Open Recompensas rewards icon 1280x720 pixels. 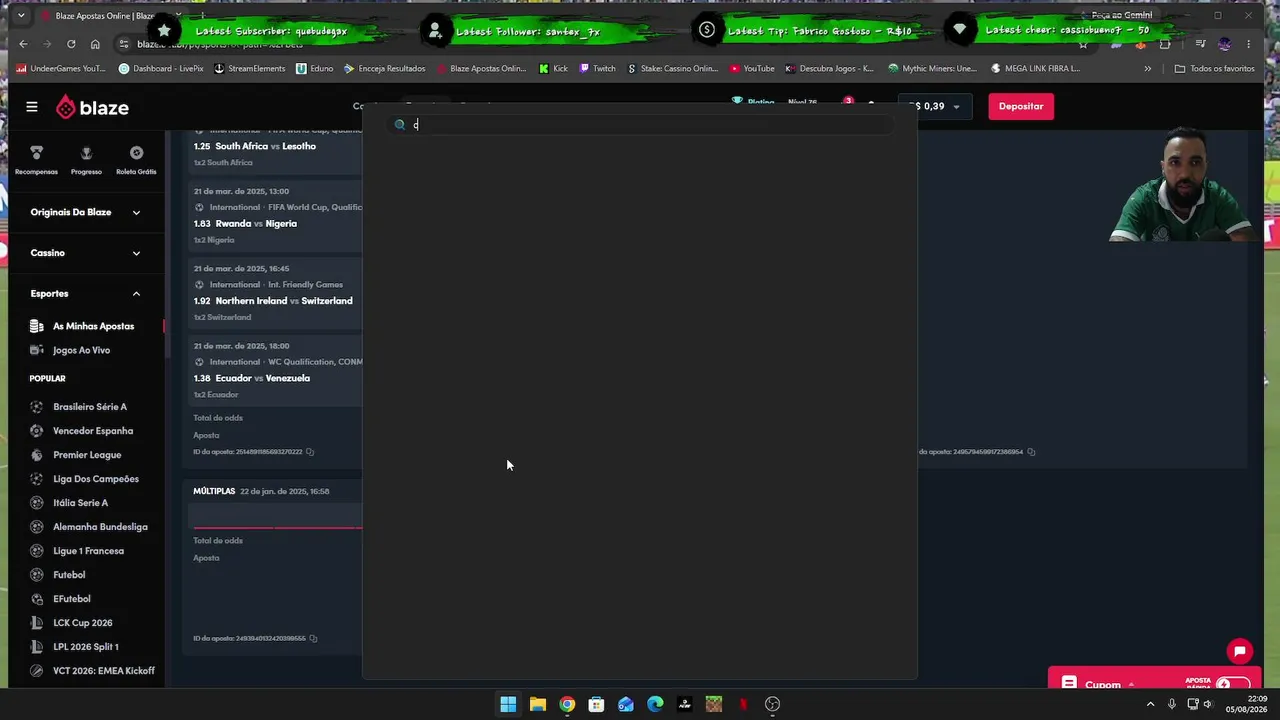tap(36, 160)
